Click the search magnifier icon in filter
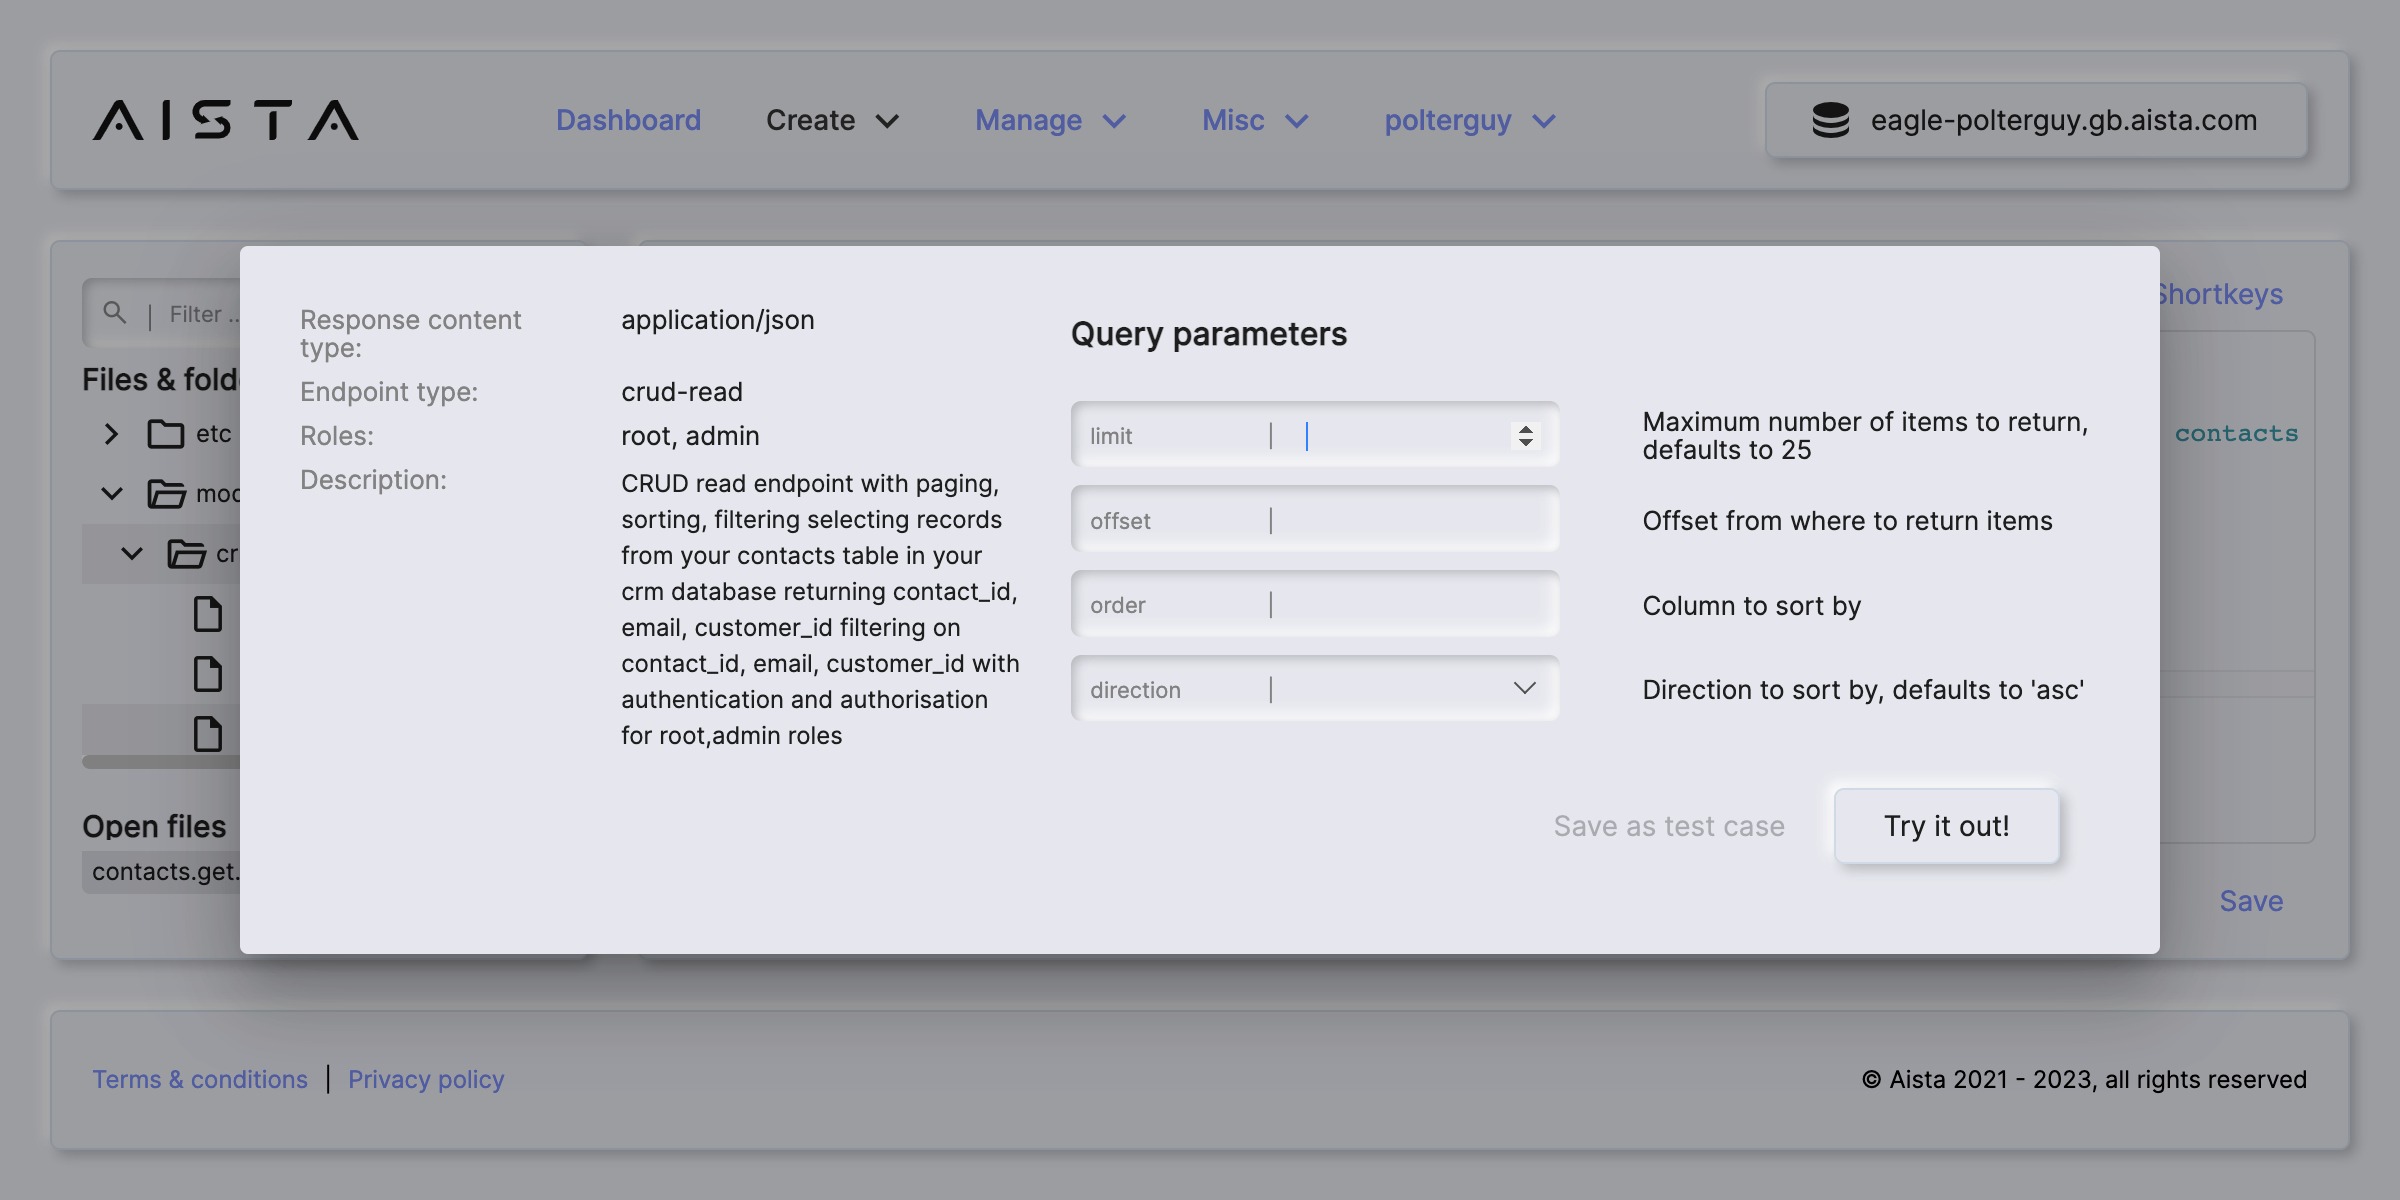The height and width of the screenshot is (1200, 2400). pyautogui.click(x=115, y=313)
